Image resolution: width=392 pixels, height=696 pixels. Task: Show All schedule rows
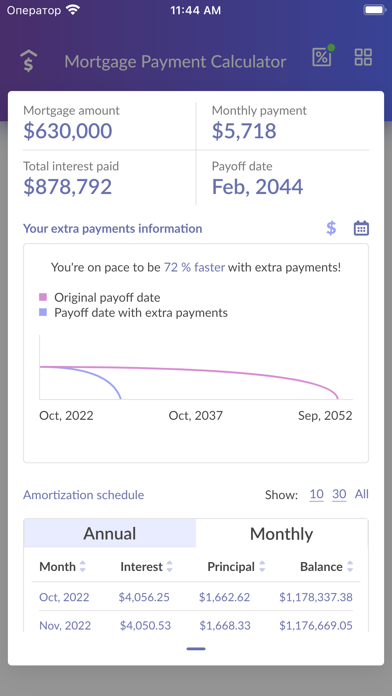point(361,494)
